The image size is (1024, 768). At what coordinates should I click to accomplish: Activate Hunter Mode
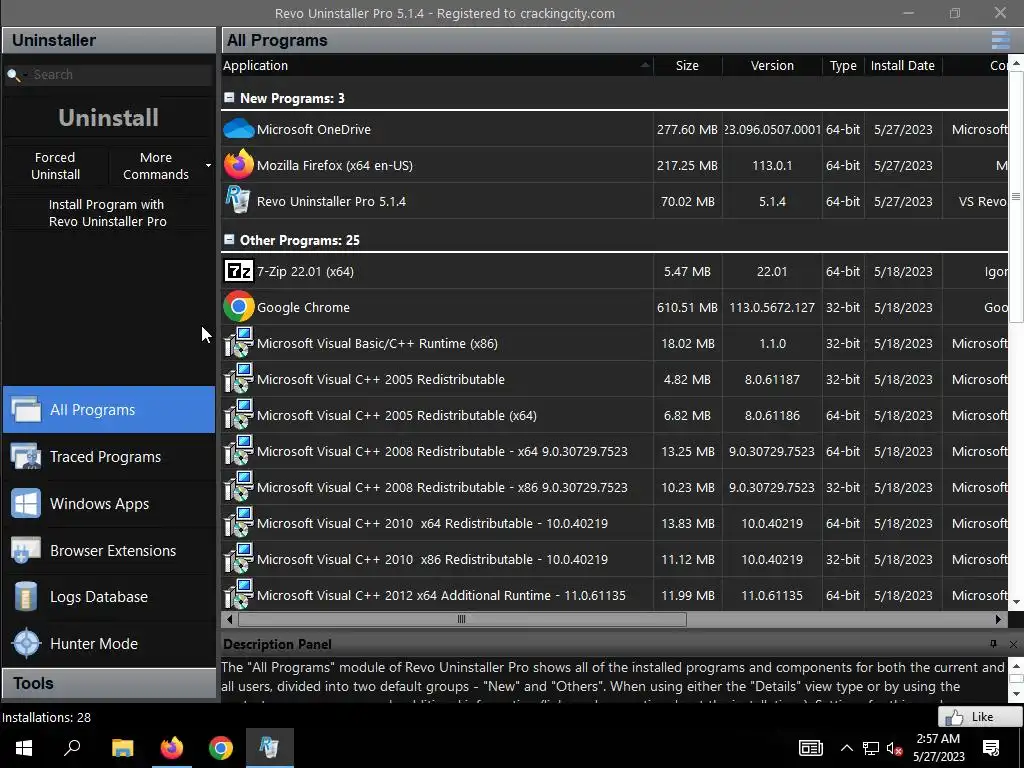click(x=108, y=643)
